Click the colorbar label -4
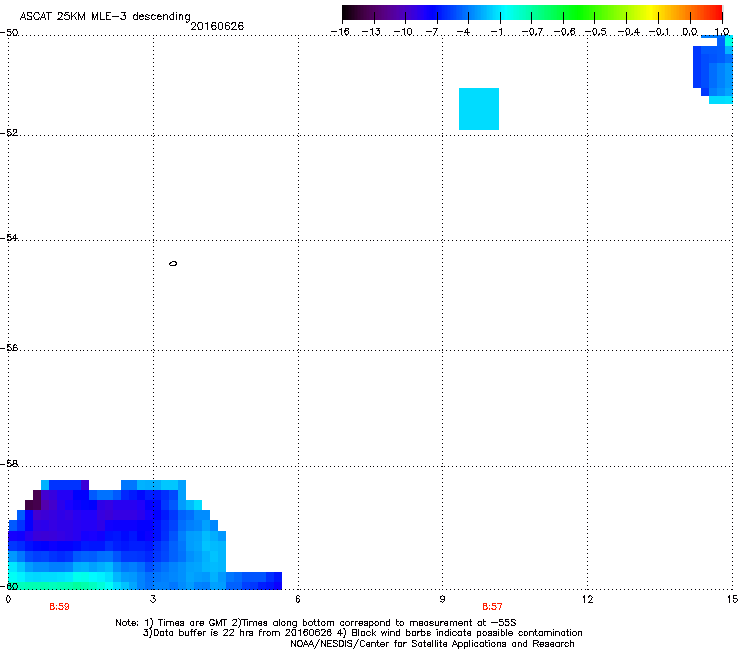 point(463,32)
